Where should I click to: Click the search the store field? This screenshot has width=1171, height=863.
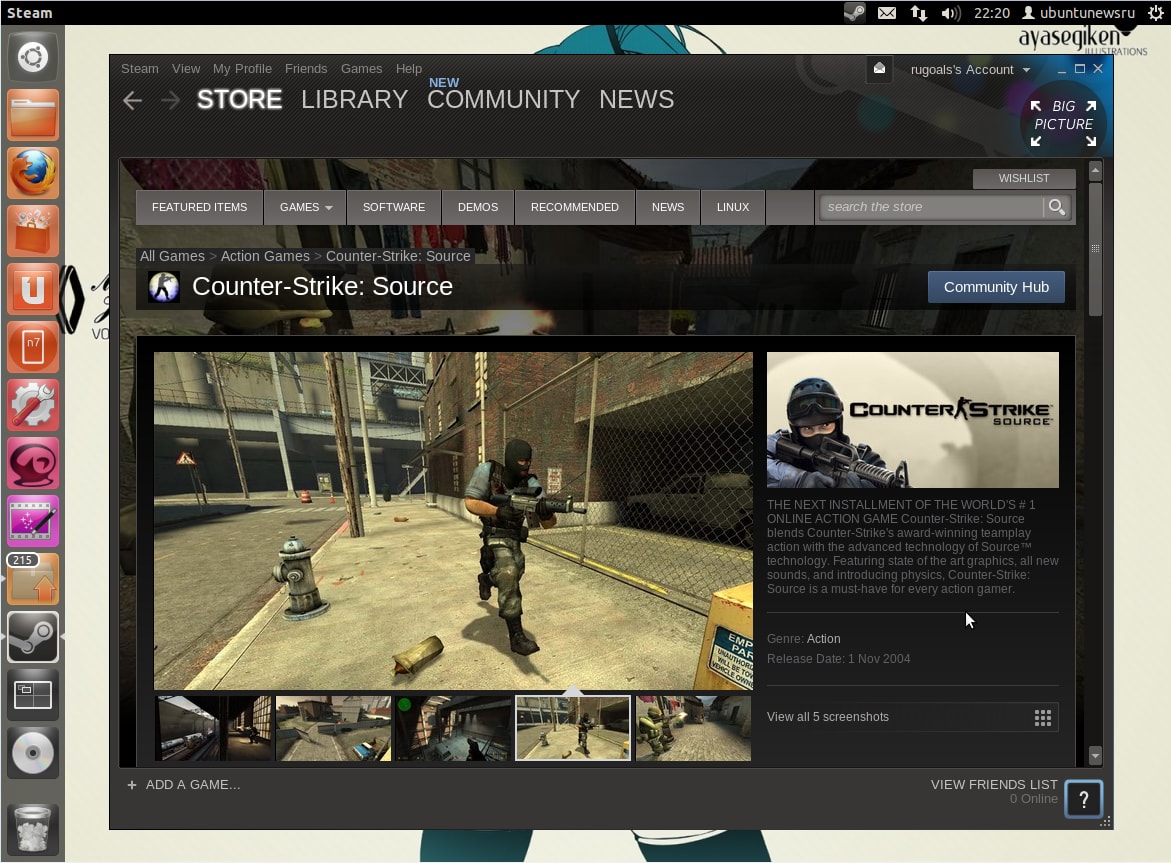pos(931,207)
